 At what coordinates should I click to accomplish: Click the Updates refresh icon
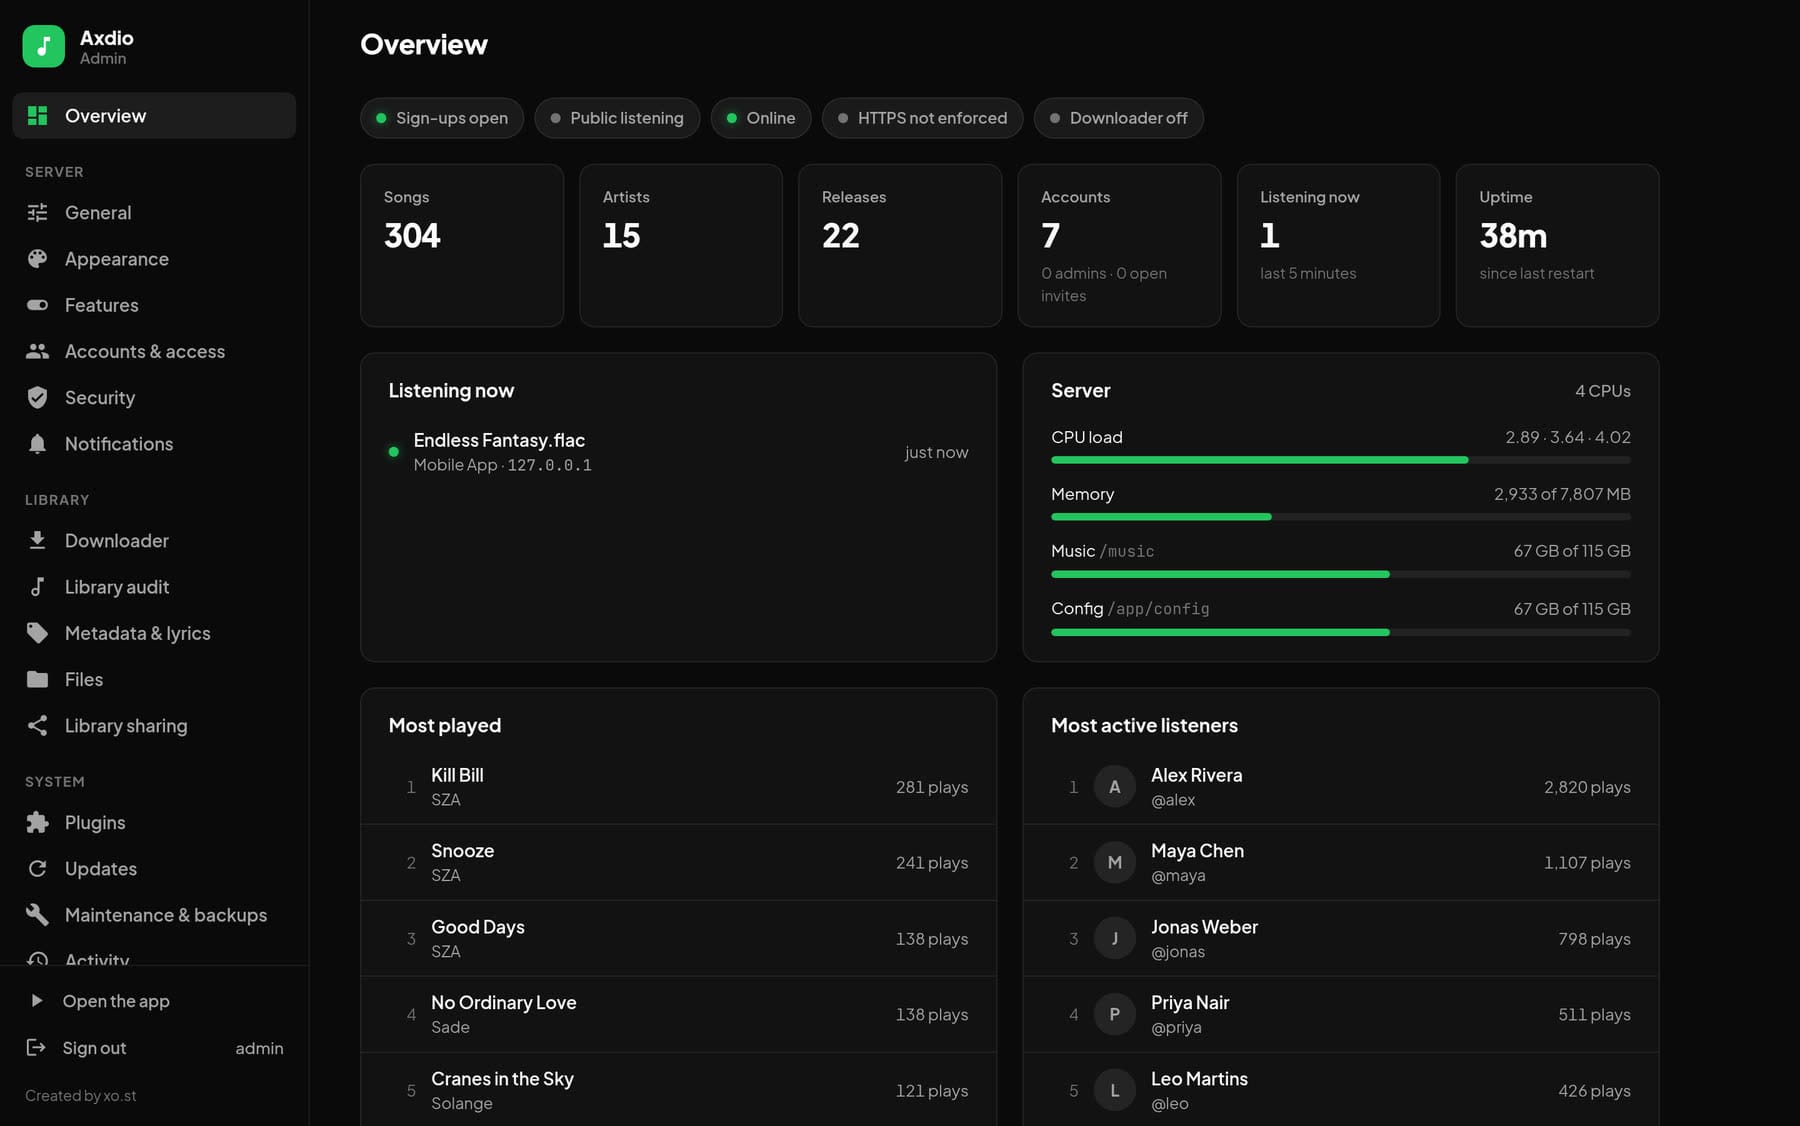click(38, 869)
